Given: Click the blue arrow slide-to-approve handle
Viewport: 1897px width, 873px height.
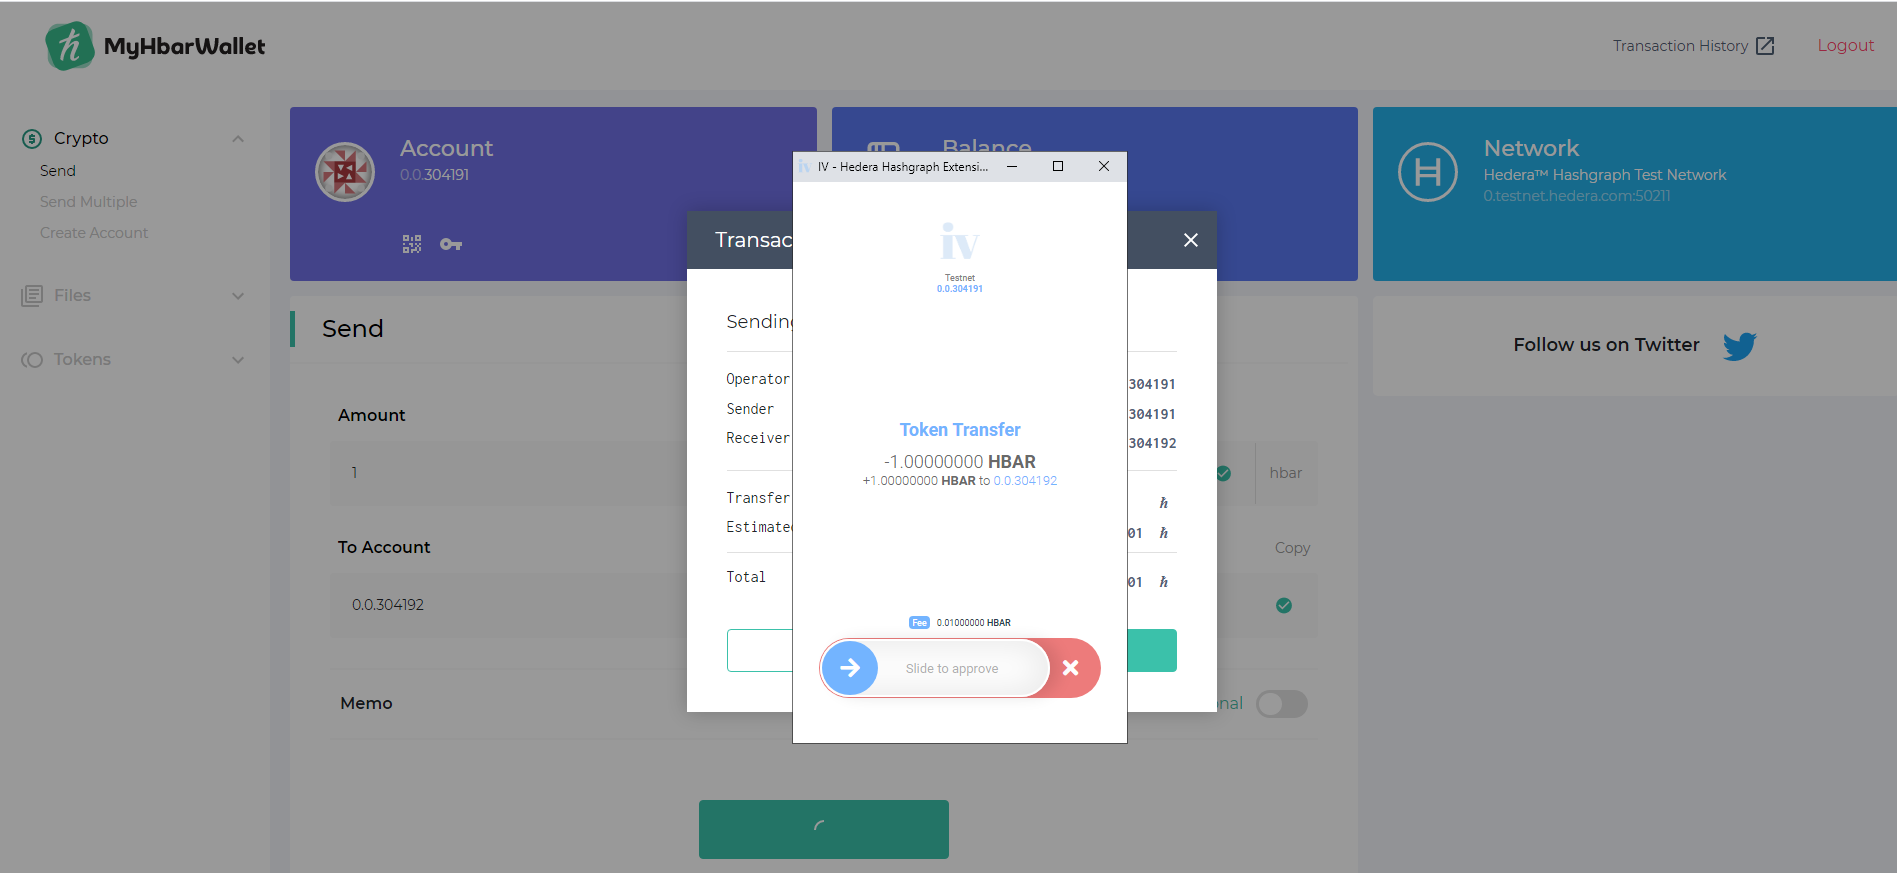Looking at the screenshot, I should (850, 668).
